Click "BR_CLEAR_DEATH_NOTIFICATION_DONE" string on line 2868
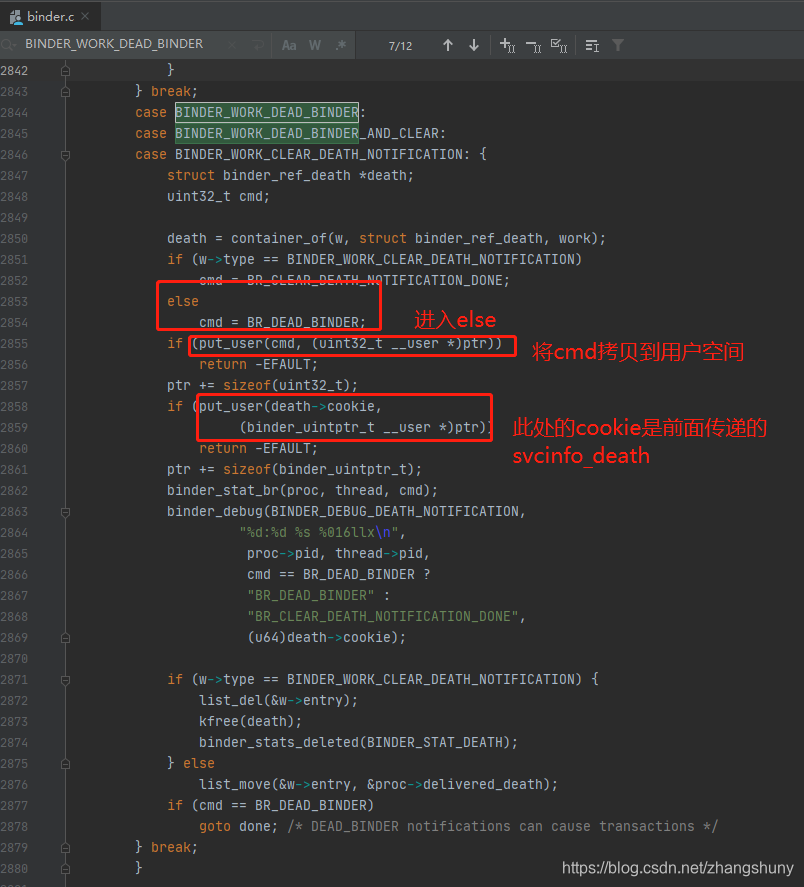 382,617
